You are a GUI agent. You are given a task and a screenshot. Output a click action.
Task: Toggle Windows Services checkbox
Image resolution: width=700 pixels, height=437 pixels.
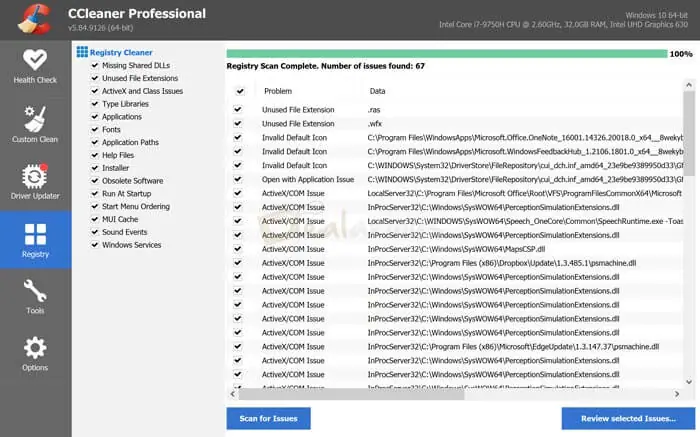(x=95, y=245)
